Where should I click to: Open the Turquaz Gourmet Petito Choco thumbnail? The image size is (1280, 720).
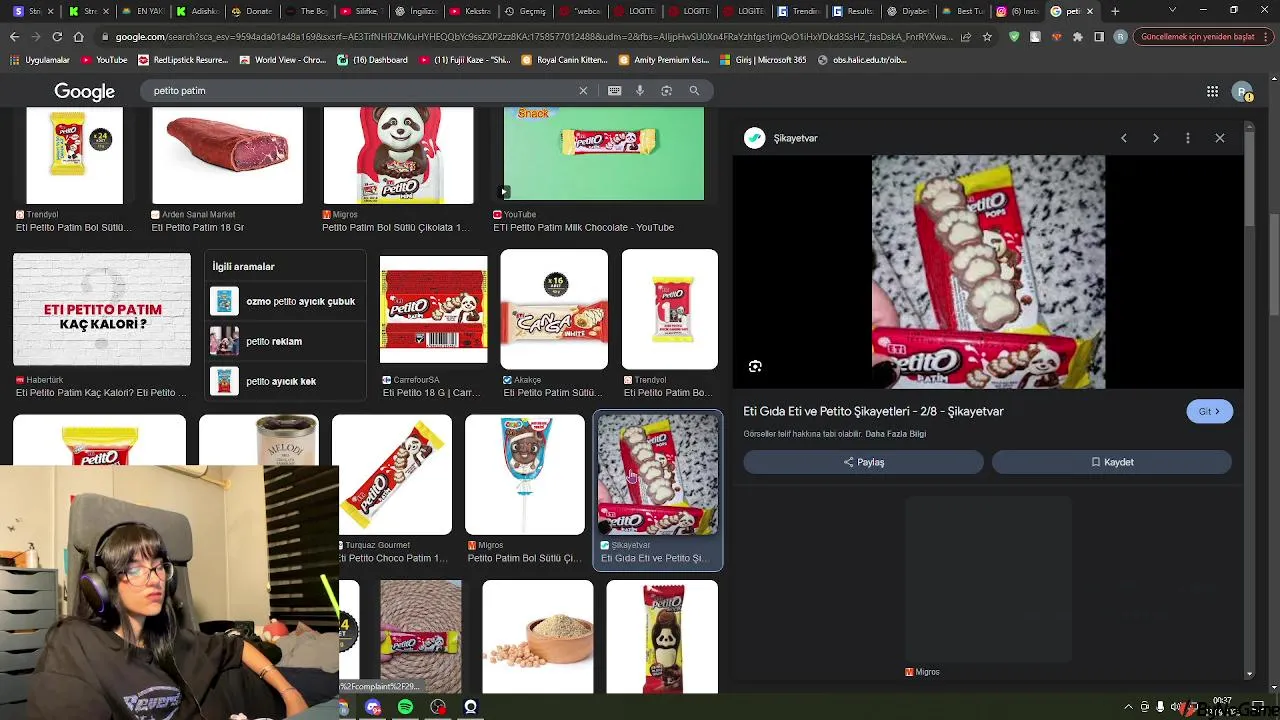click(392, 476)
